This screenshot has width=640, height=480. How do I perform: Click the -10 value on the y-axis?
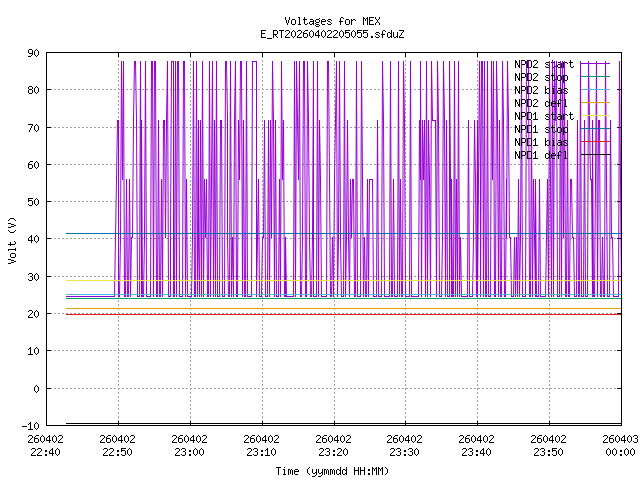coord(30,425)
